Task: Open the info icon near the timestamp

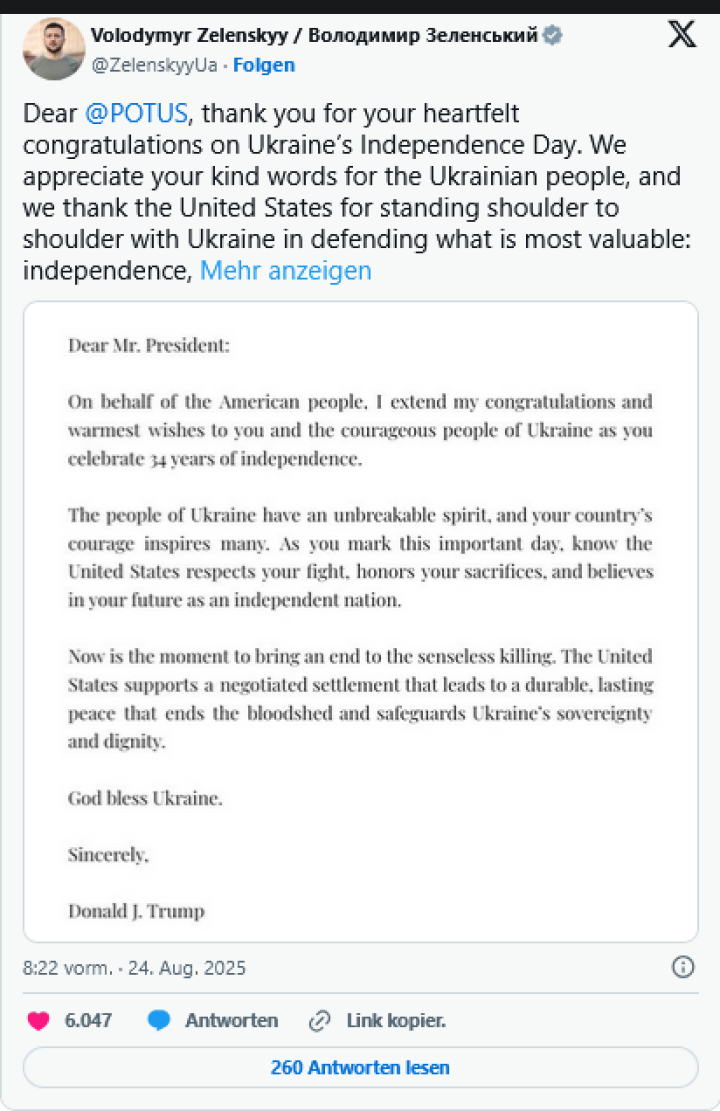Action: pyautogui.click(x=683, y=968)
